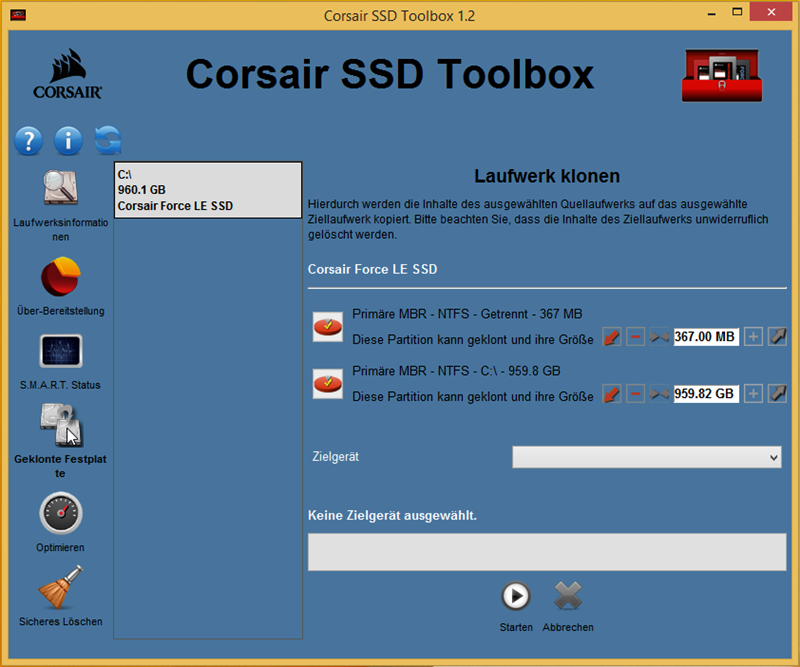Open the info about icon
This screenshot has width=800, height=667.
click(68, 141)
